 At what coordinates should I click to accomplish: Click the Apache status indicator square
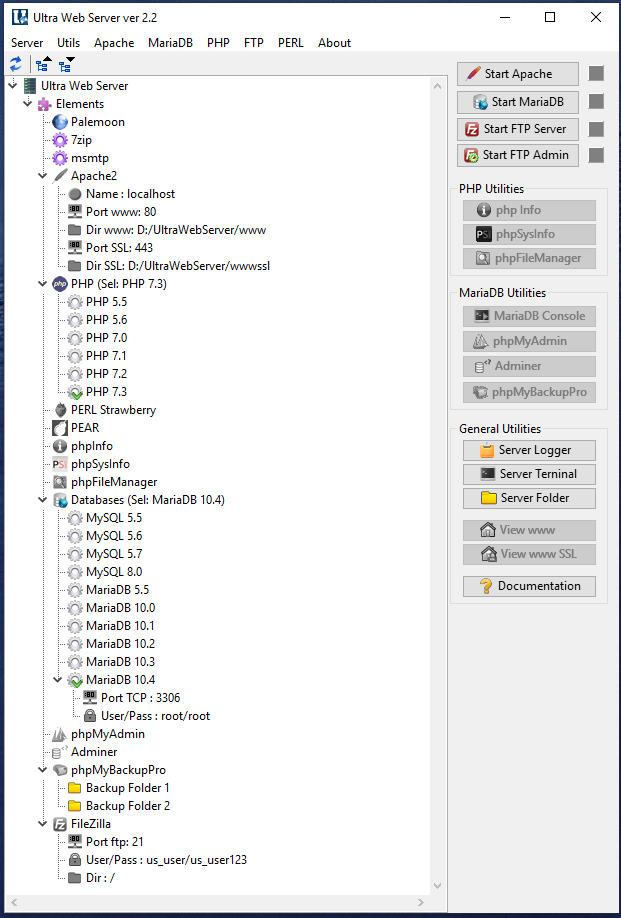tap(596, 74)
